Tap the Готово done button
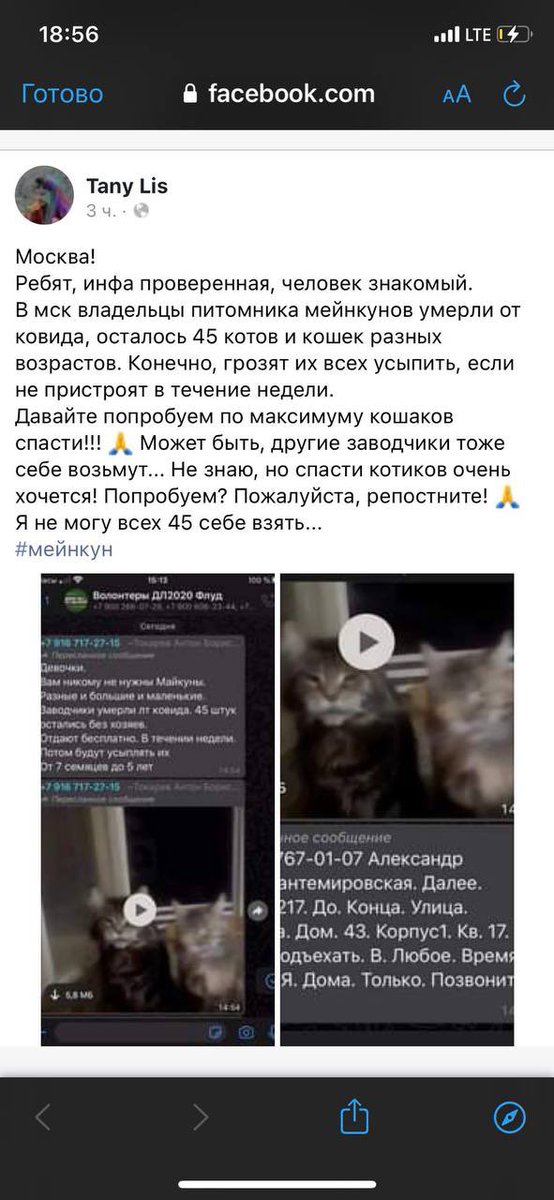 pyautogui.click(x=62, y=94)
